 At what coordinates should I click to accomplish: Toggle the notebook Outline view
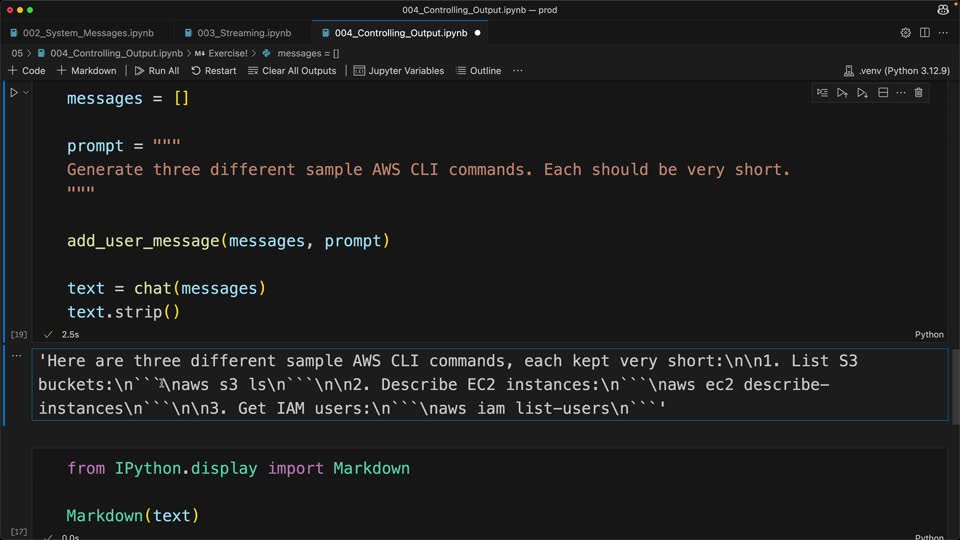[x=479, y=70]
